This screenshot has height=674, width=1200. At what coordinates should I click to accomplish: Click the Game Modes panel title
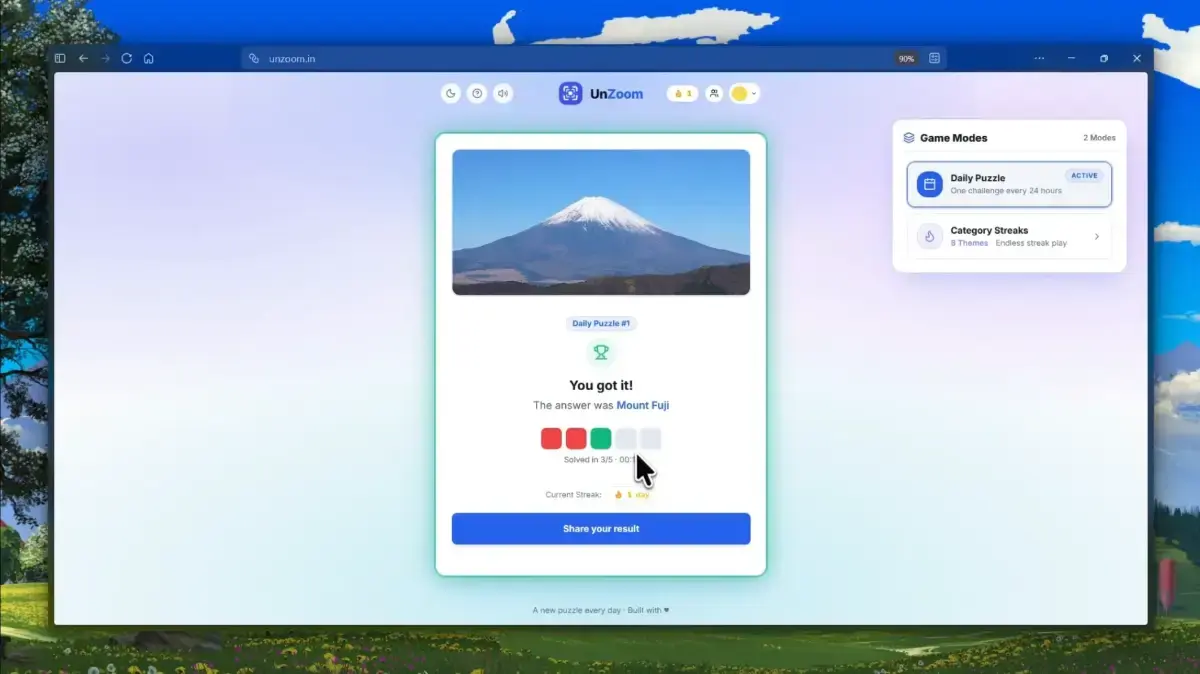point(953,138)
